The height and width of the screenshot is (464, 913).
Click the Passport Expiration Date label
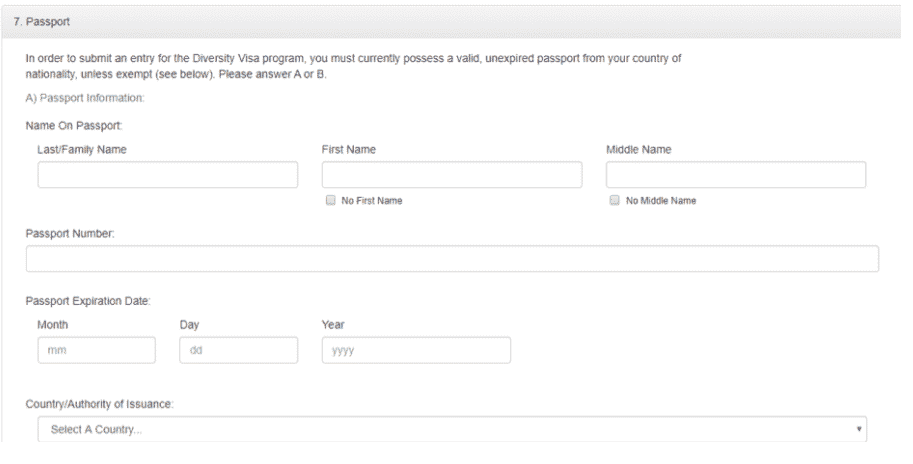tap(87, 302)
